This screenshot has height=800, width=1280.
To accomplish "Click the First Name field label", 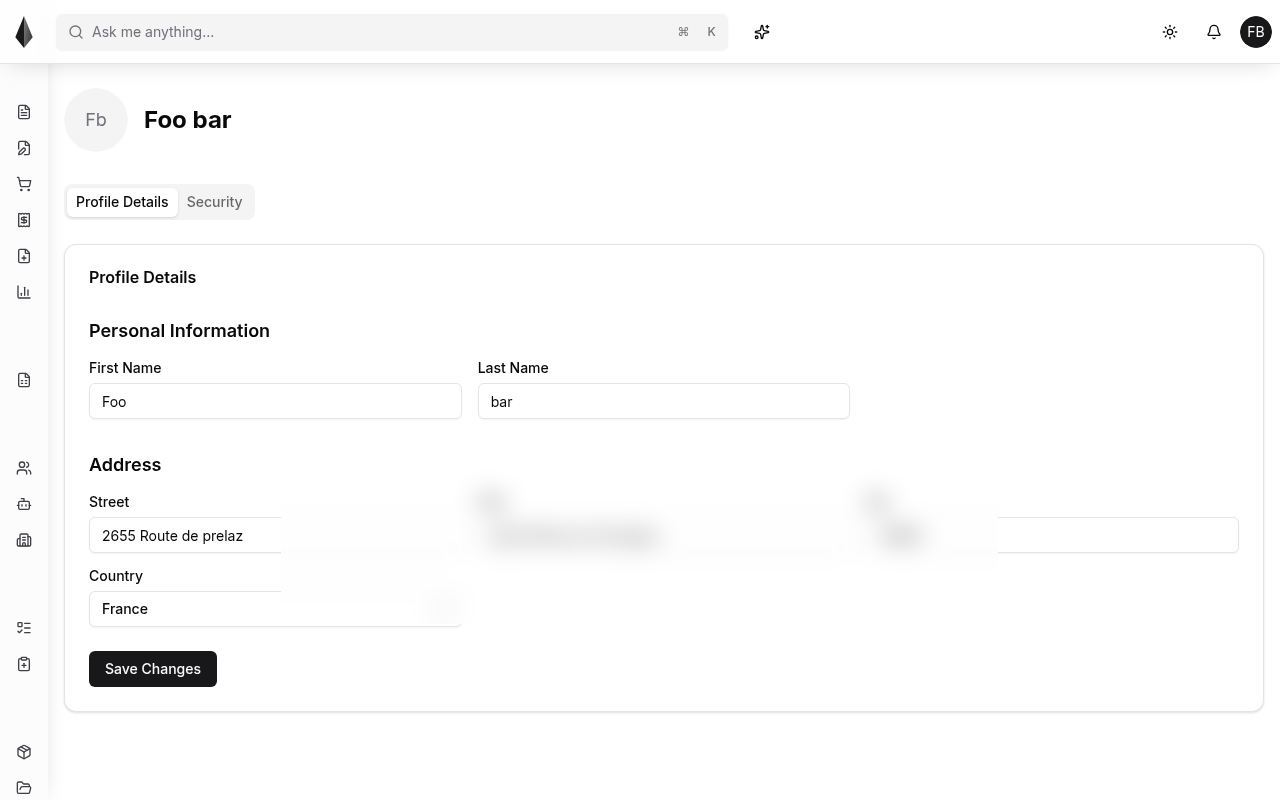I will [125, 368].
